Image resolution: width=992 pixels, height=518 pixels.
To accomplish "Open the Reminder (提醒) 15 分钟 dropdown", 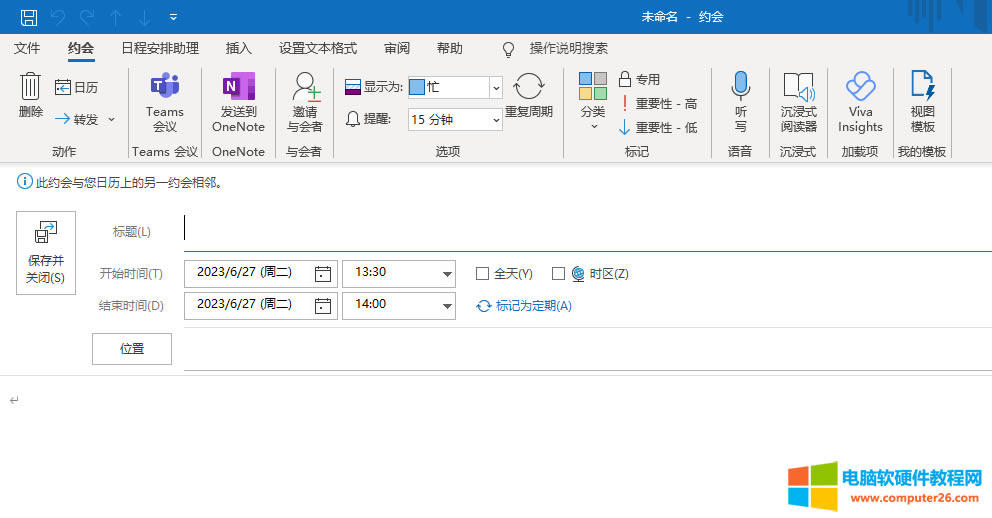I will coord(496,120).
